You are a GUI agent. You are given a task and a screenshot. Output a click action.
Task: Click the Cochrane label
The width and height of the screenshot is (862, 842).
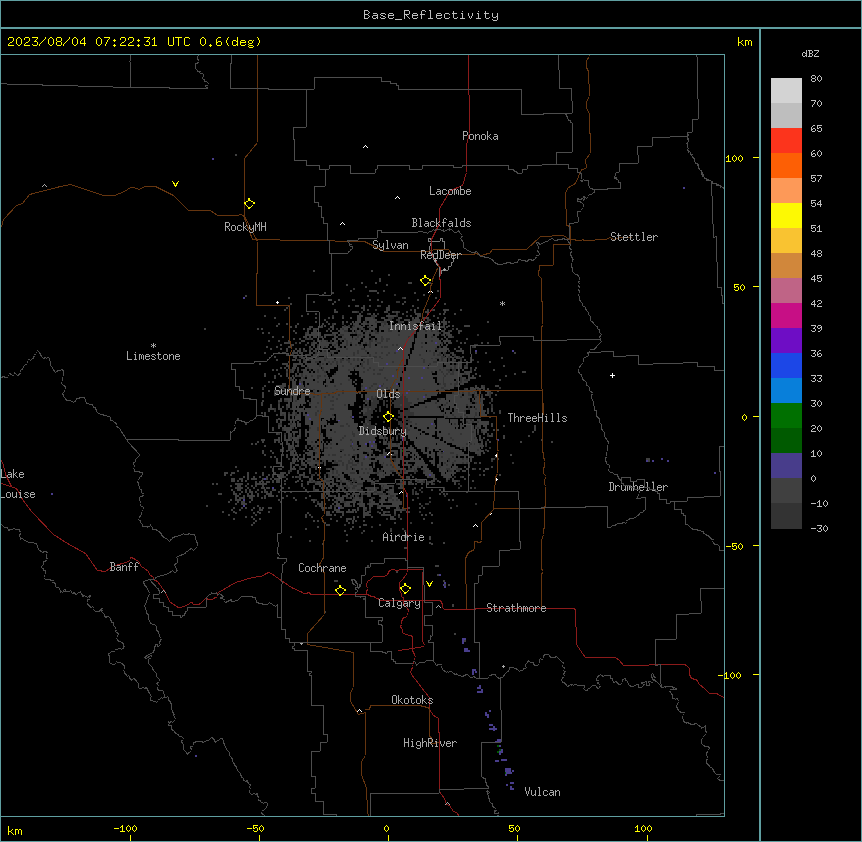[322, 568]
